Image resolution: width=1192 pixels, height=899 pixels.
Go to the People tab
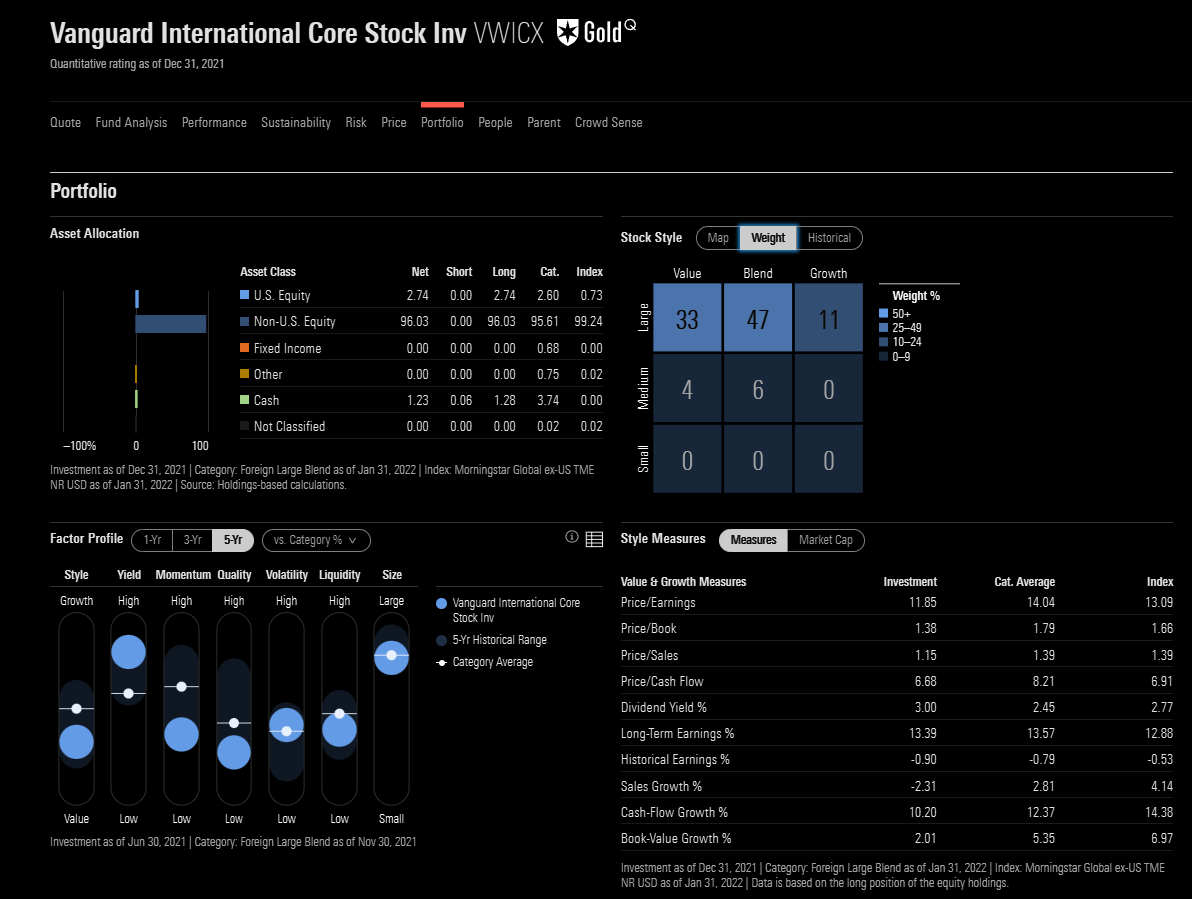click(x=495, y=122)
